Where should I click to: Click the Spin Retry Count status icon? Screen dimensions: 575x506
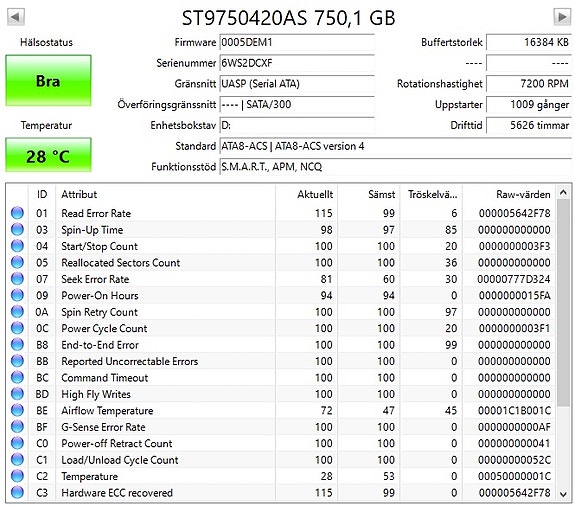17,312
